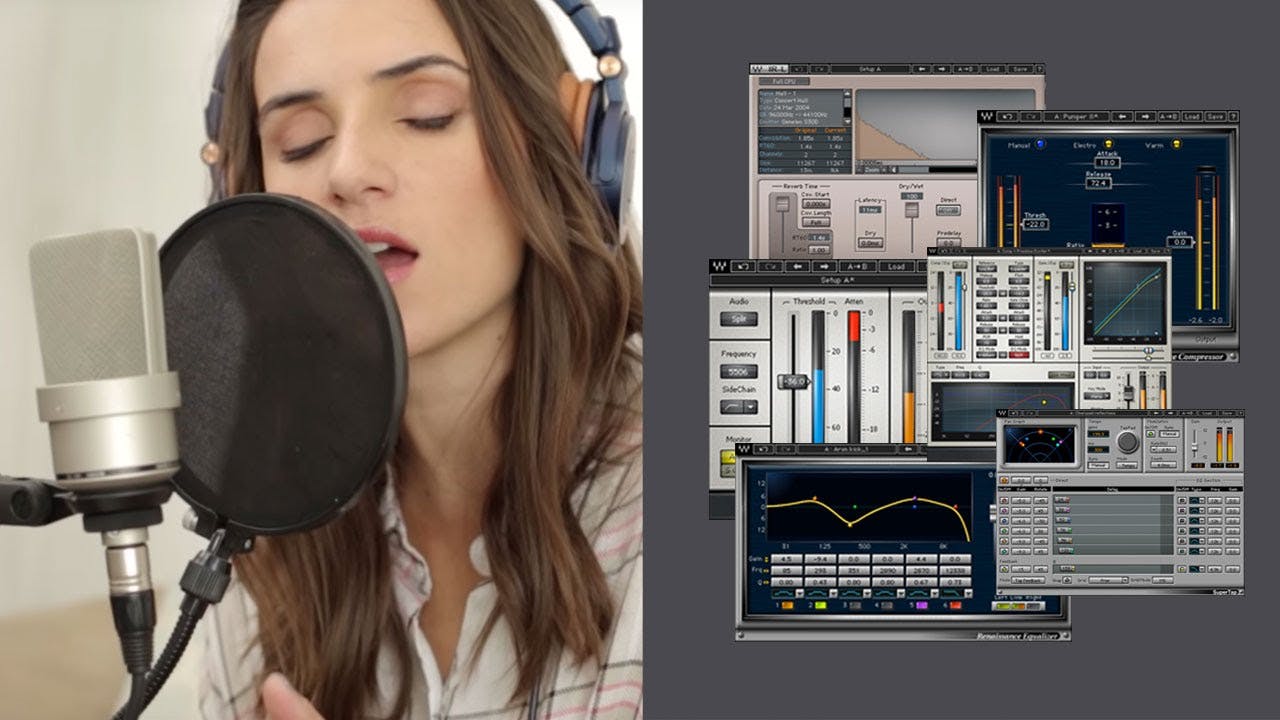
Task: Click the Waves logo in the Renaissance Equalizer window
Action: point(743,449)
